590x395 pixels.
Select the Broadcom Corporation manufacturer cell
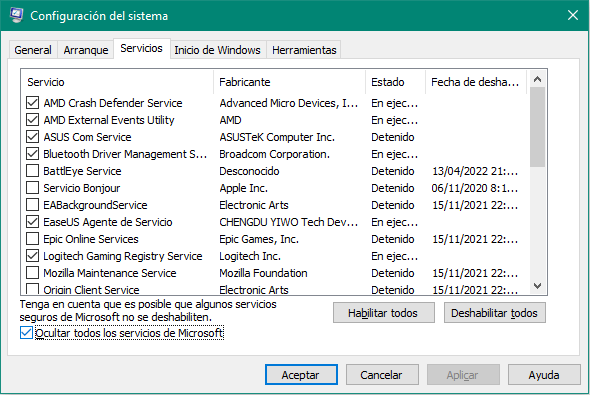point(274,154)
